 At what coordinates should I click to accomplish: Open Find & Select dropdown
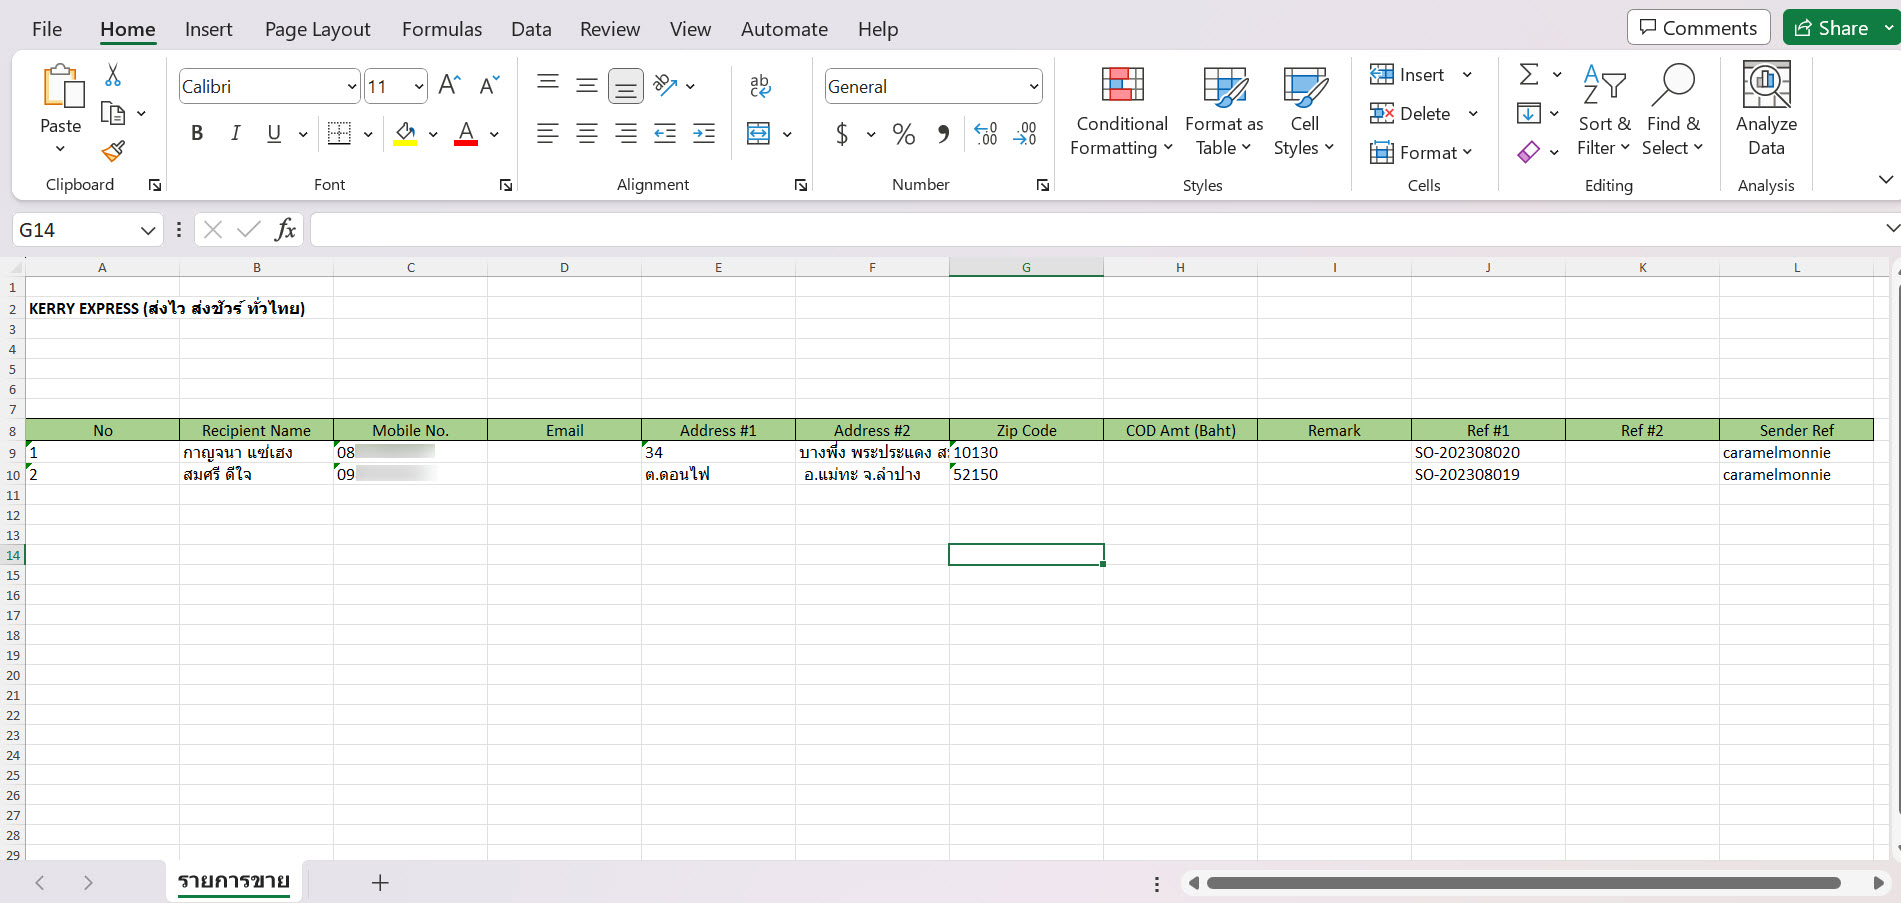(1673, 110)
